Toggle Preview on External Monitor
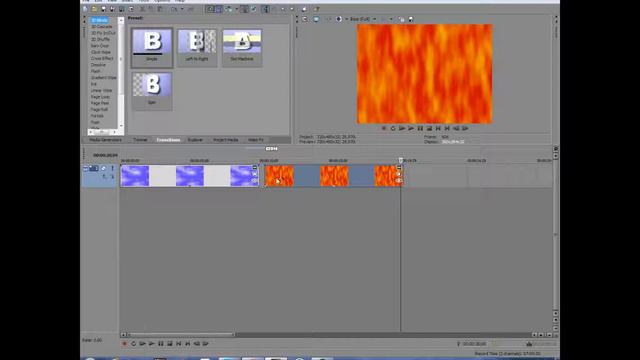Image resolution: width=640 pixels, height=360 pixels. (x=316, y=19)
